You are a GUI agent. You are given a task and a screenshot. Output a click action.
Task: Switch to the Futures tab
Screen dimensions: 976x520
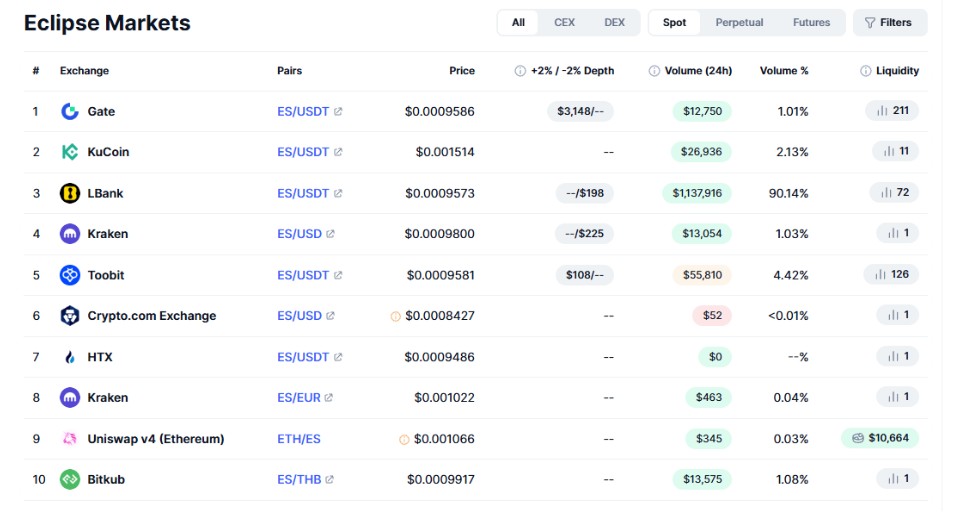point(811,22)
